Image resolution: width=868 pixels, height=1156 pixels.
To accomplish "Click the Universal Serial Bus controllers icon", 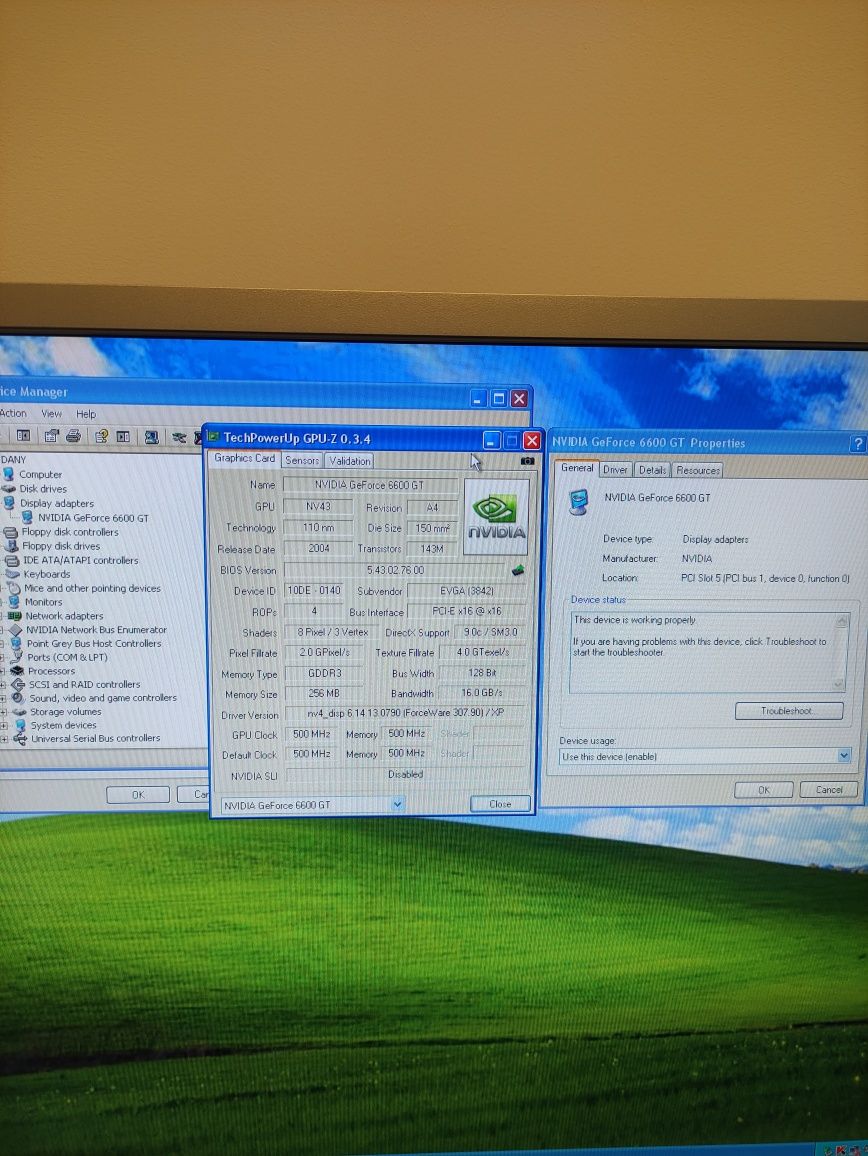I will tap(20, 738).
